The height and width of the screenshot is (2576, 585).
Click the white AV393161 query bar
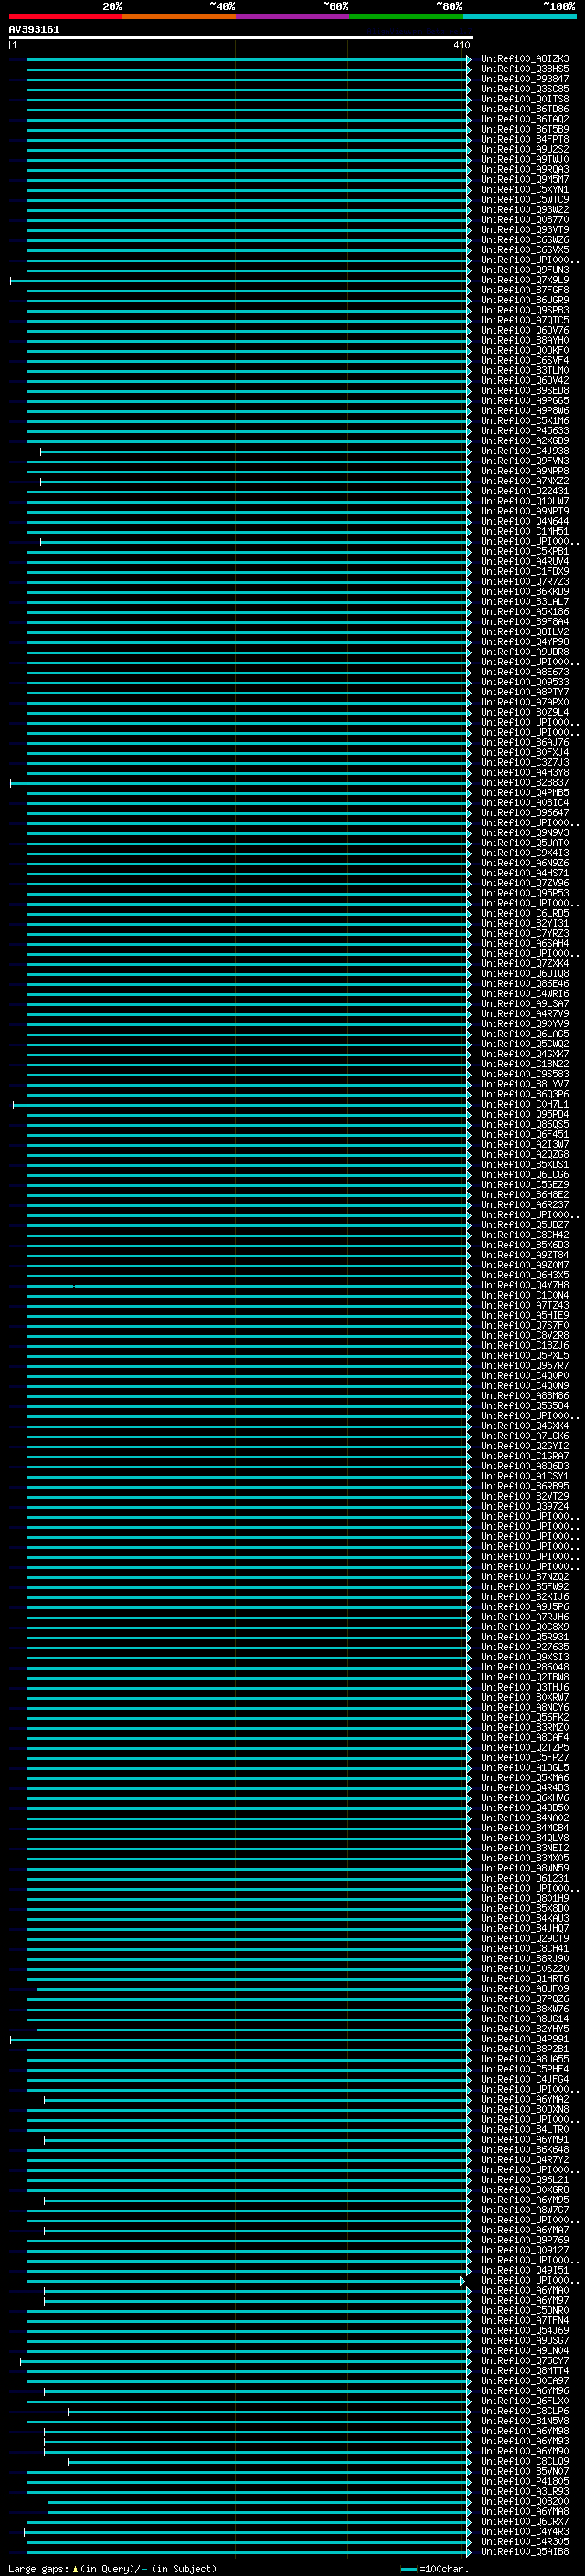pos(240,37)
